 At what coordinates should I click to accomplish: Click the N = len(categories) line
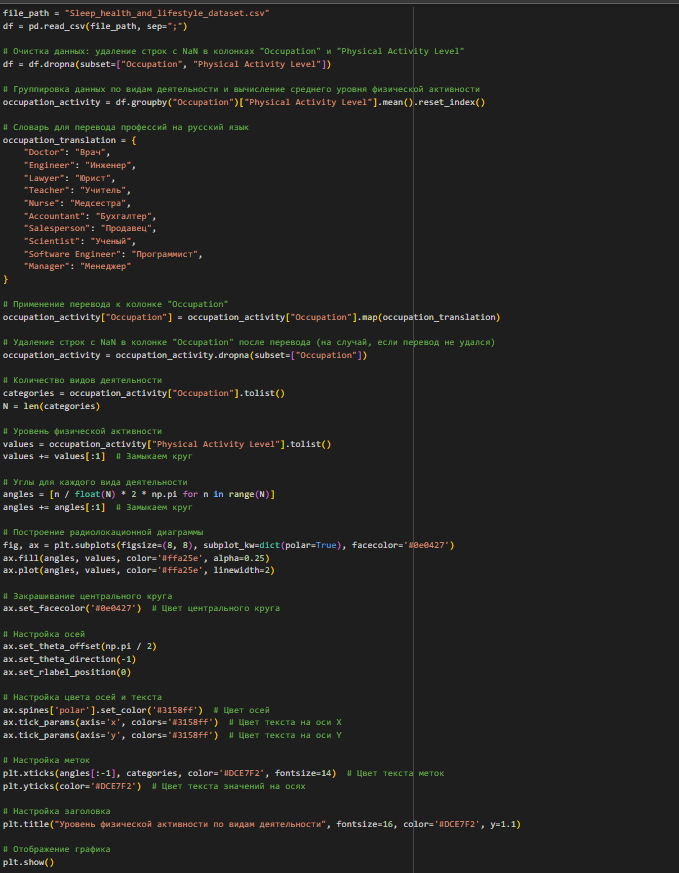point(51,406)
